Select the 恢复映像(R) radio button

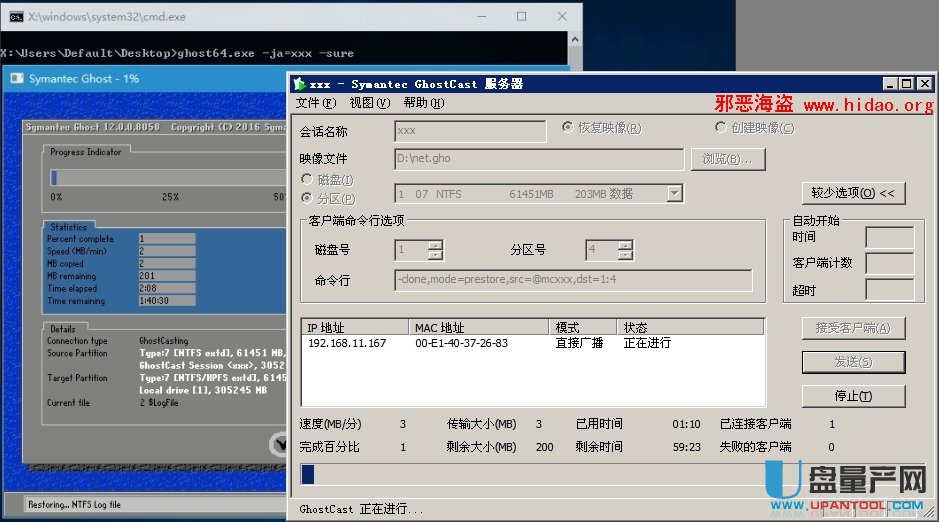[568, 127]
